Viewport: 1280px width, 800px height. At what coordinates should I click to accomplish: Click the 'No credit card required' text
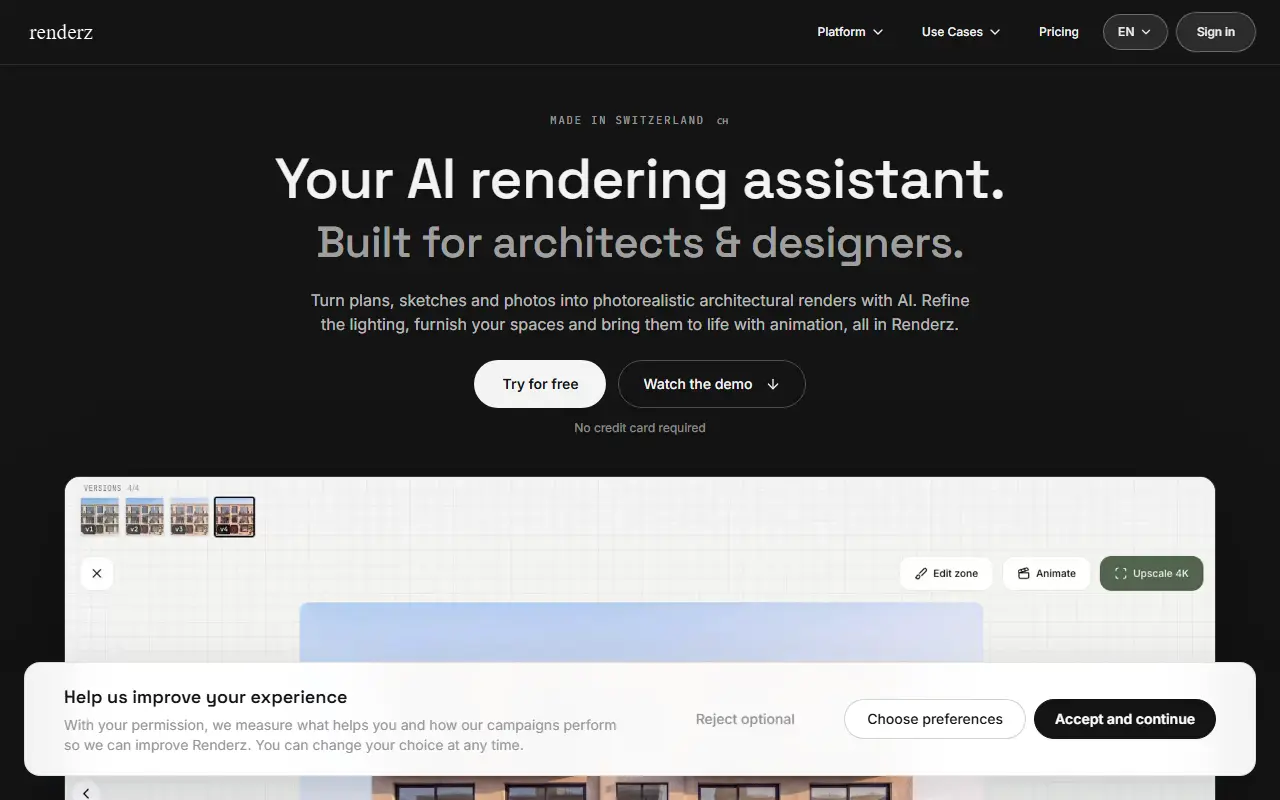click(640, 428)
